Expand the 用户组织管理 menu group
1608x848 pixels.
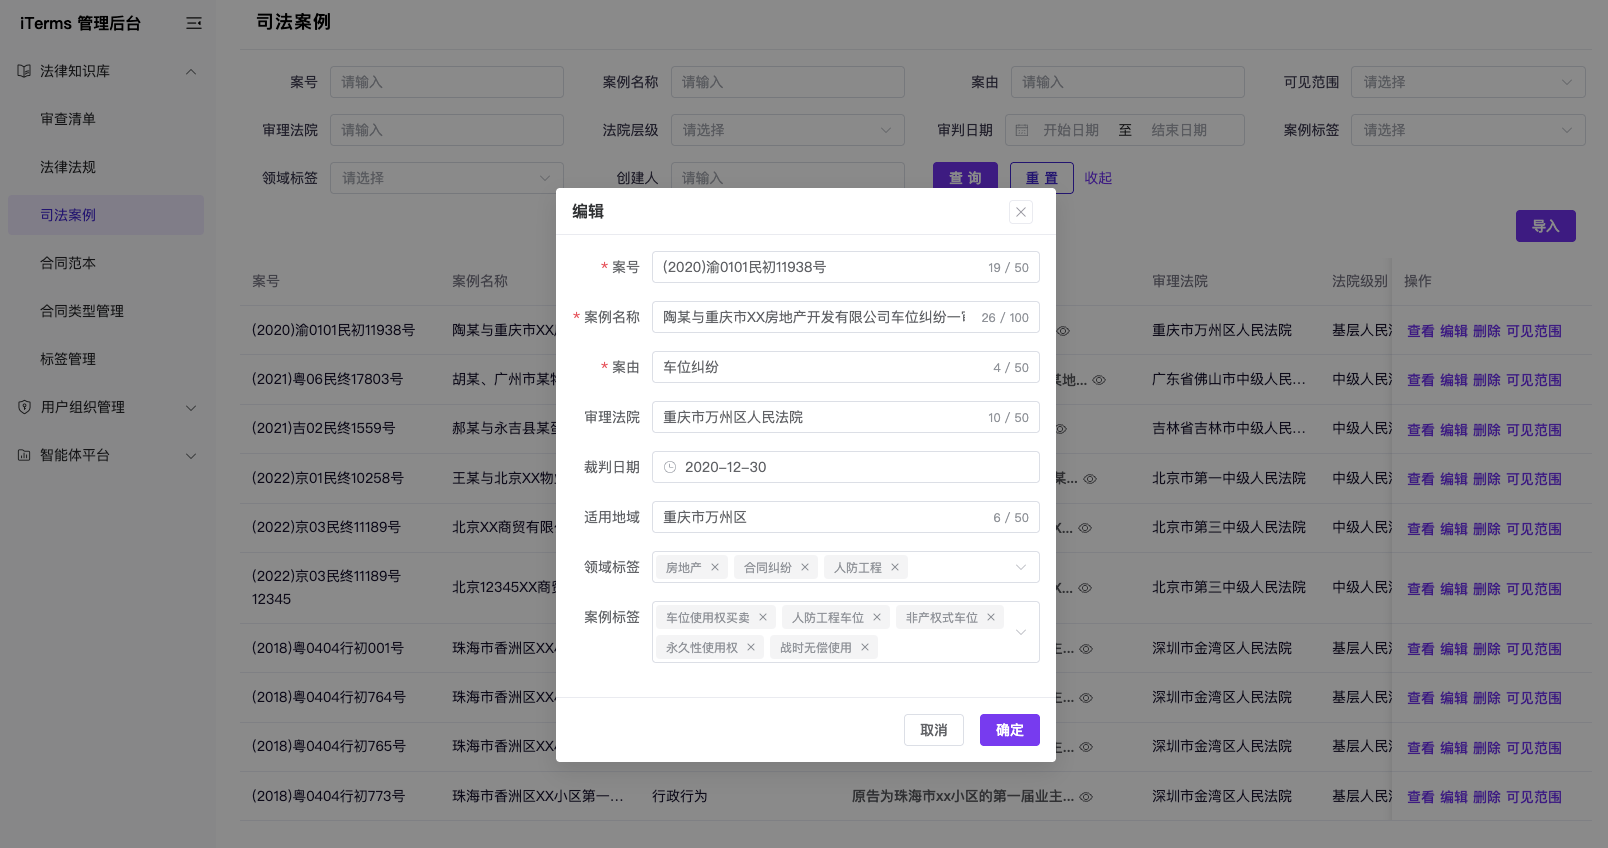[x=191, y=407]
